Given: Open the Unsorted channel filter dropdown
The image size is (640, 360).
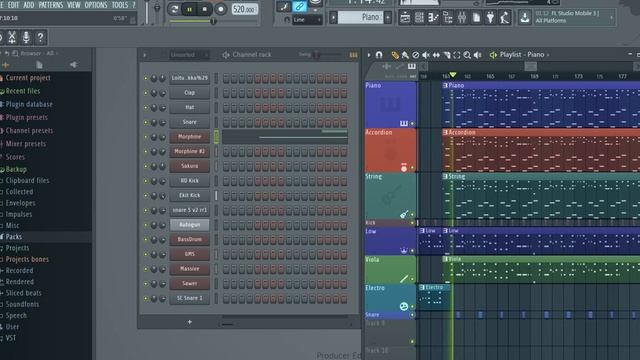Looking at the screenshot, I should point(189,55).
